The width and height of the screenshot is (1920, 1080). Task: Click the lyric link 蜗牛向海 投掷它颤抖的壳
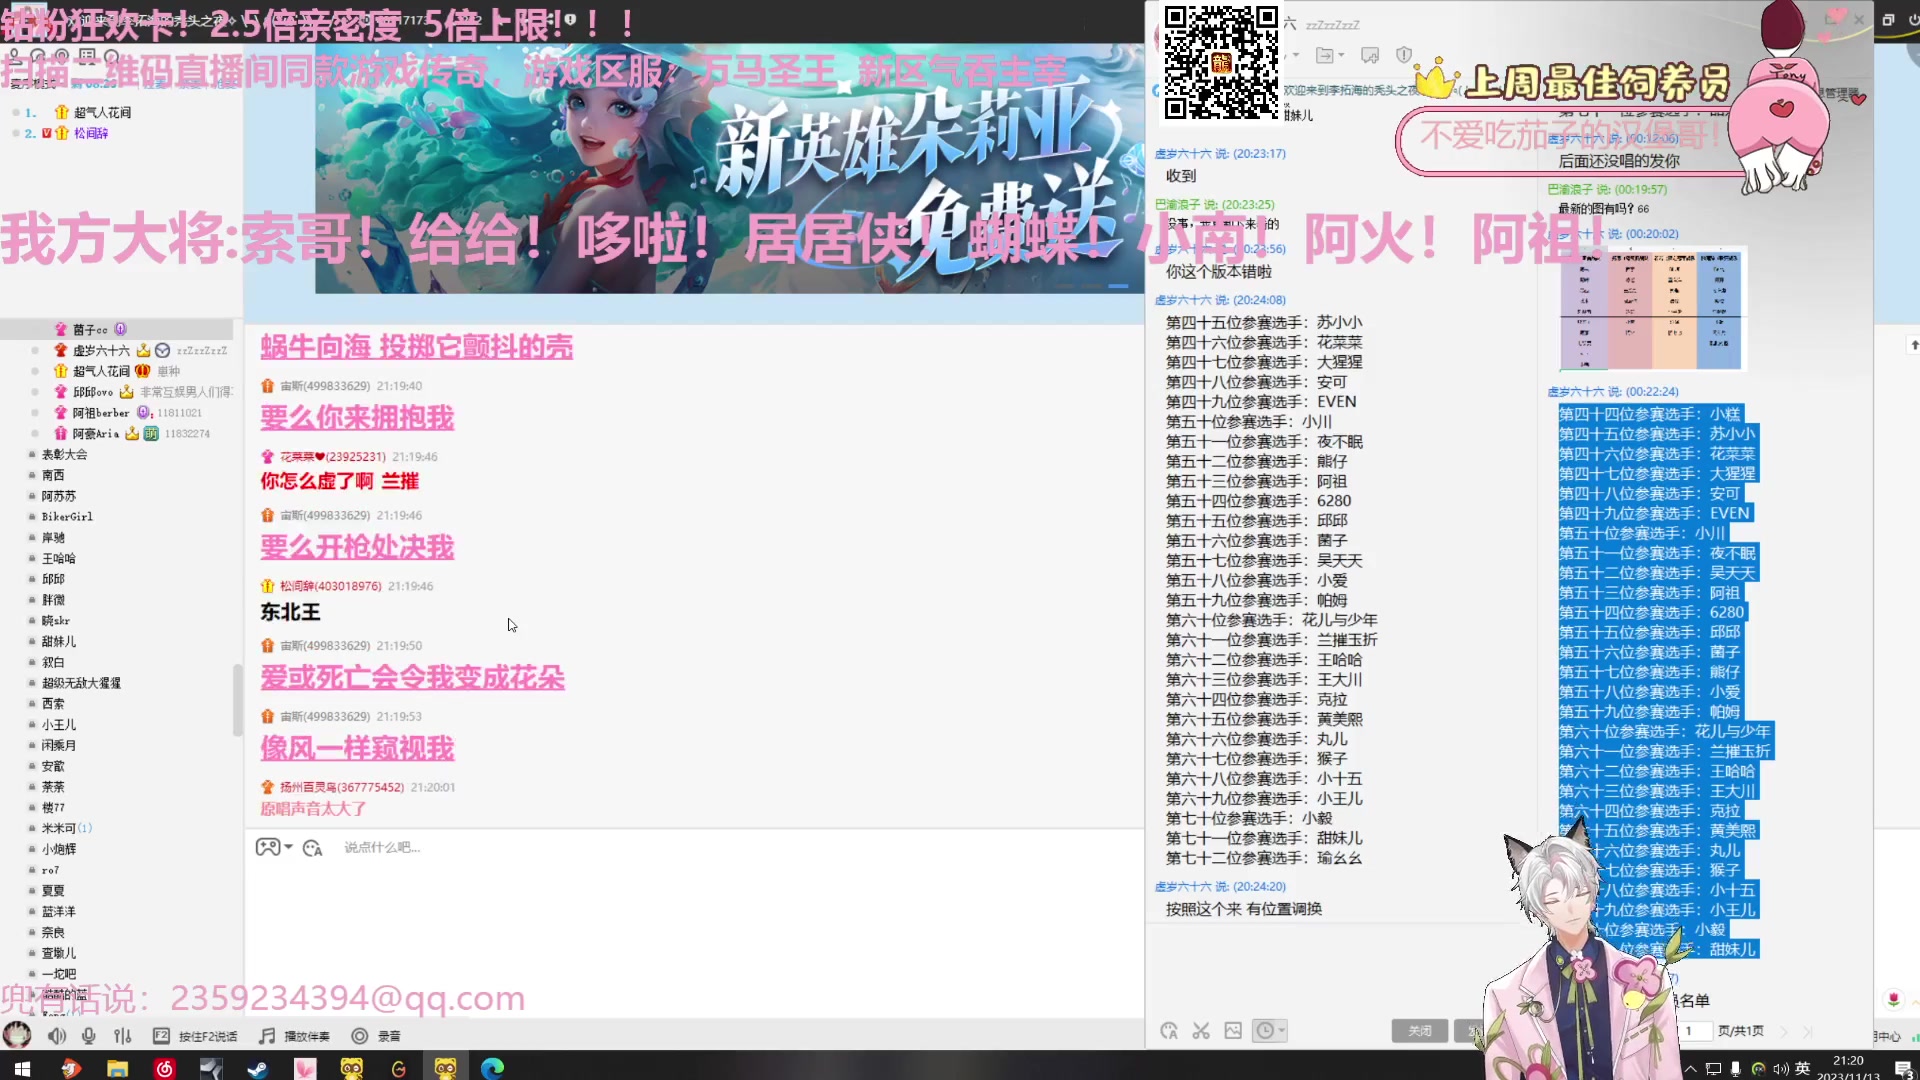pyautogui.click(x=416, y=347)
